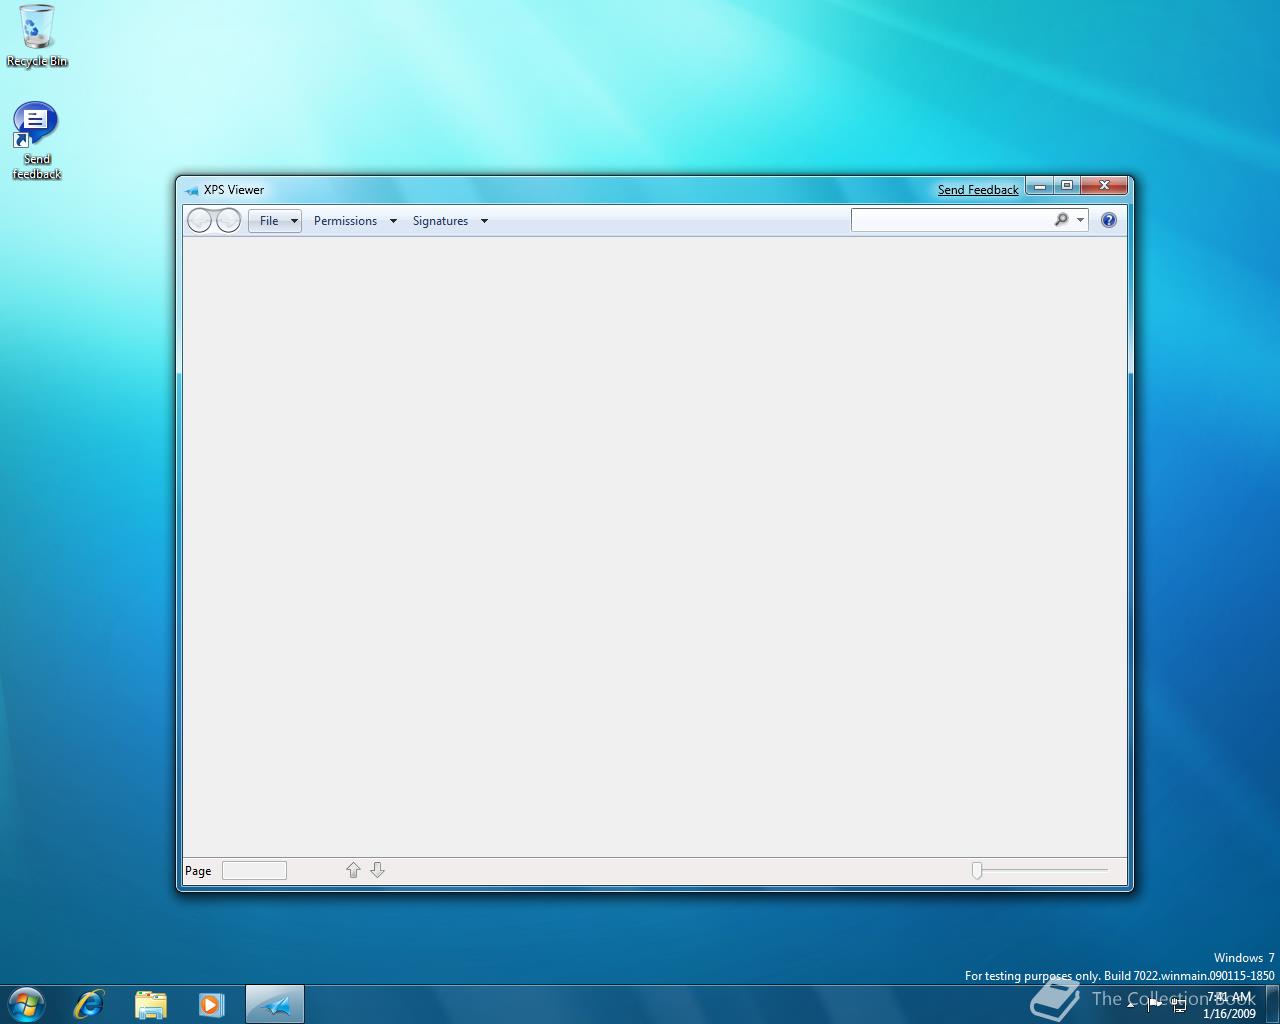Click the Forward navigation button in XPS Viewer
This screenshot has width=1280, height=1024.
(229, 220)
